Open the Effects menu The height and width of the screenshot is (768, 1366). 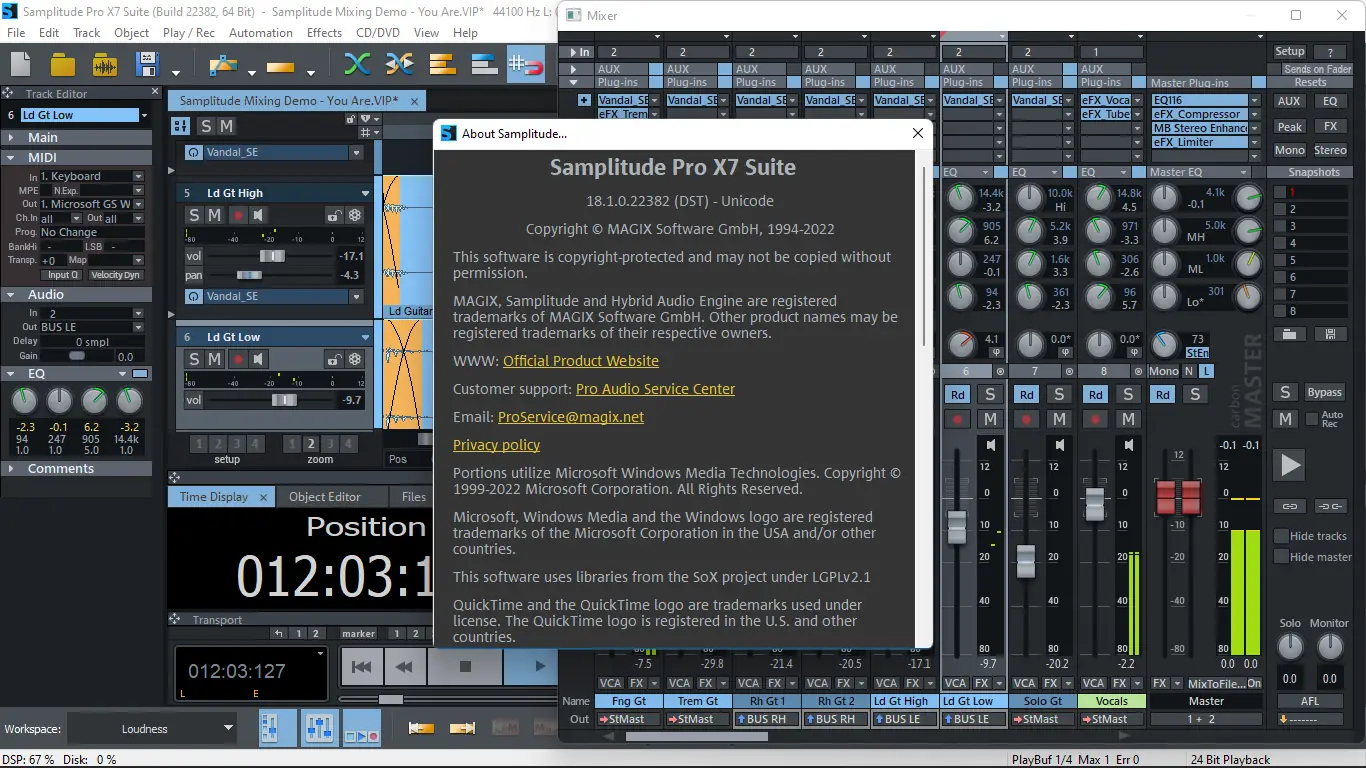324,32
